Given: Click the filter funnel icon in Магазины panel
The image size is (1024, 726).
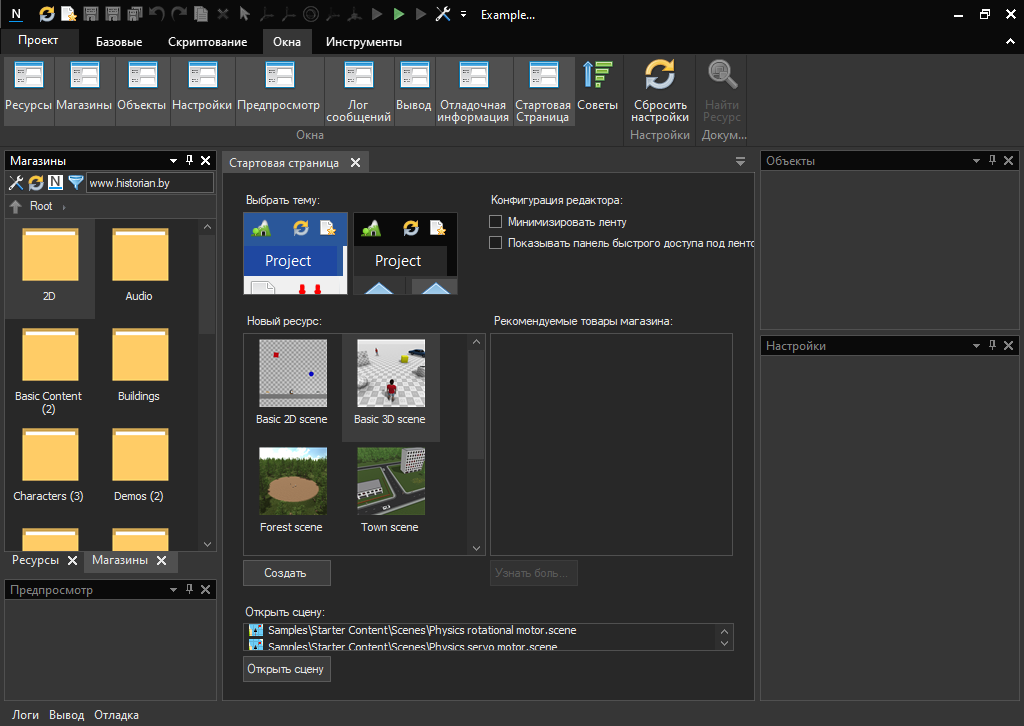Looking at the screenshot, I should click(x=75, y=183).
